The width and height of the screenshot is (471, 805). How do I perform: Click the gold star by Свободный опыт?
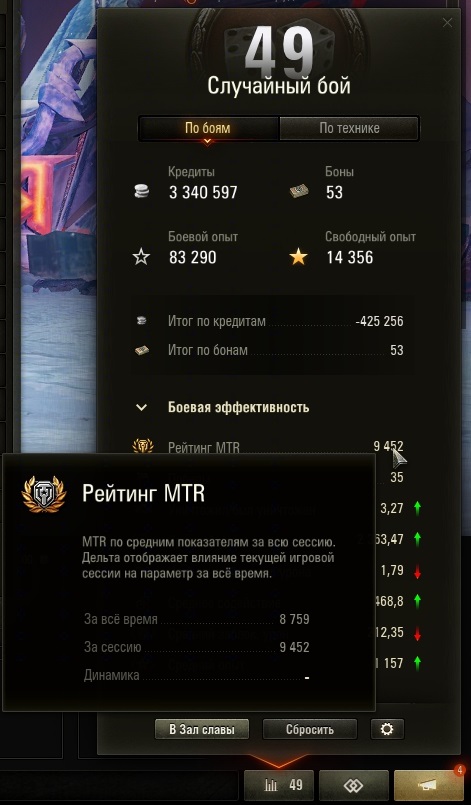pos(298,257)
